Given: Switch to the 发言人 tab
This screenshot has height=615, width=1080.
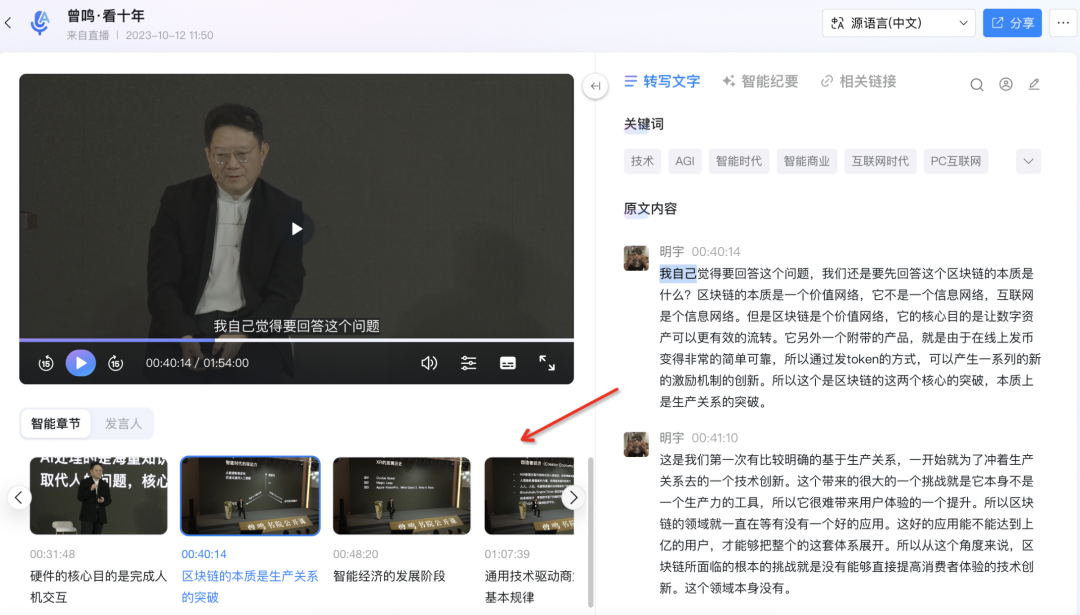Looking at the screenshot, I should tap(123, 424).
